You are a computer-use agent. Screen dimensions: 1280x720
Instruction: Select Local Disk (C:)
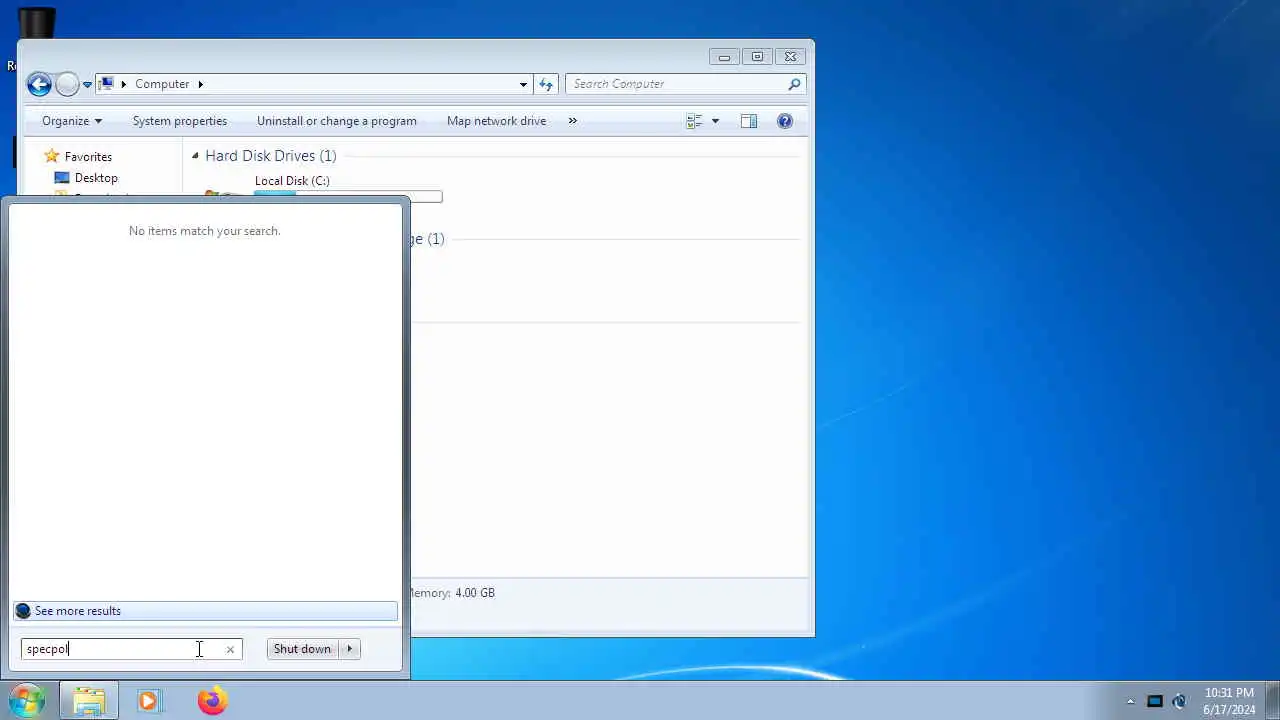(x=292, y=181)
